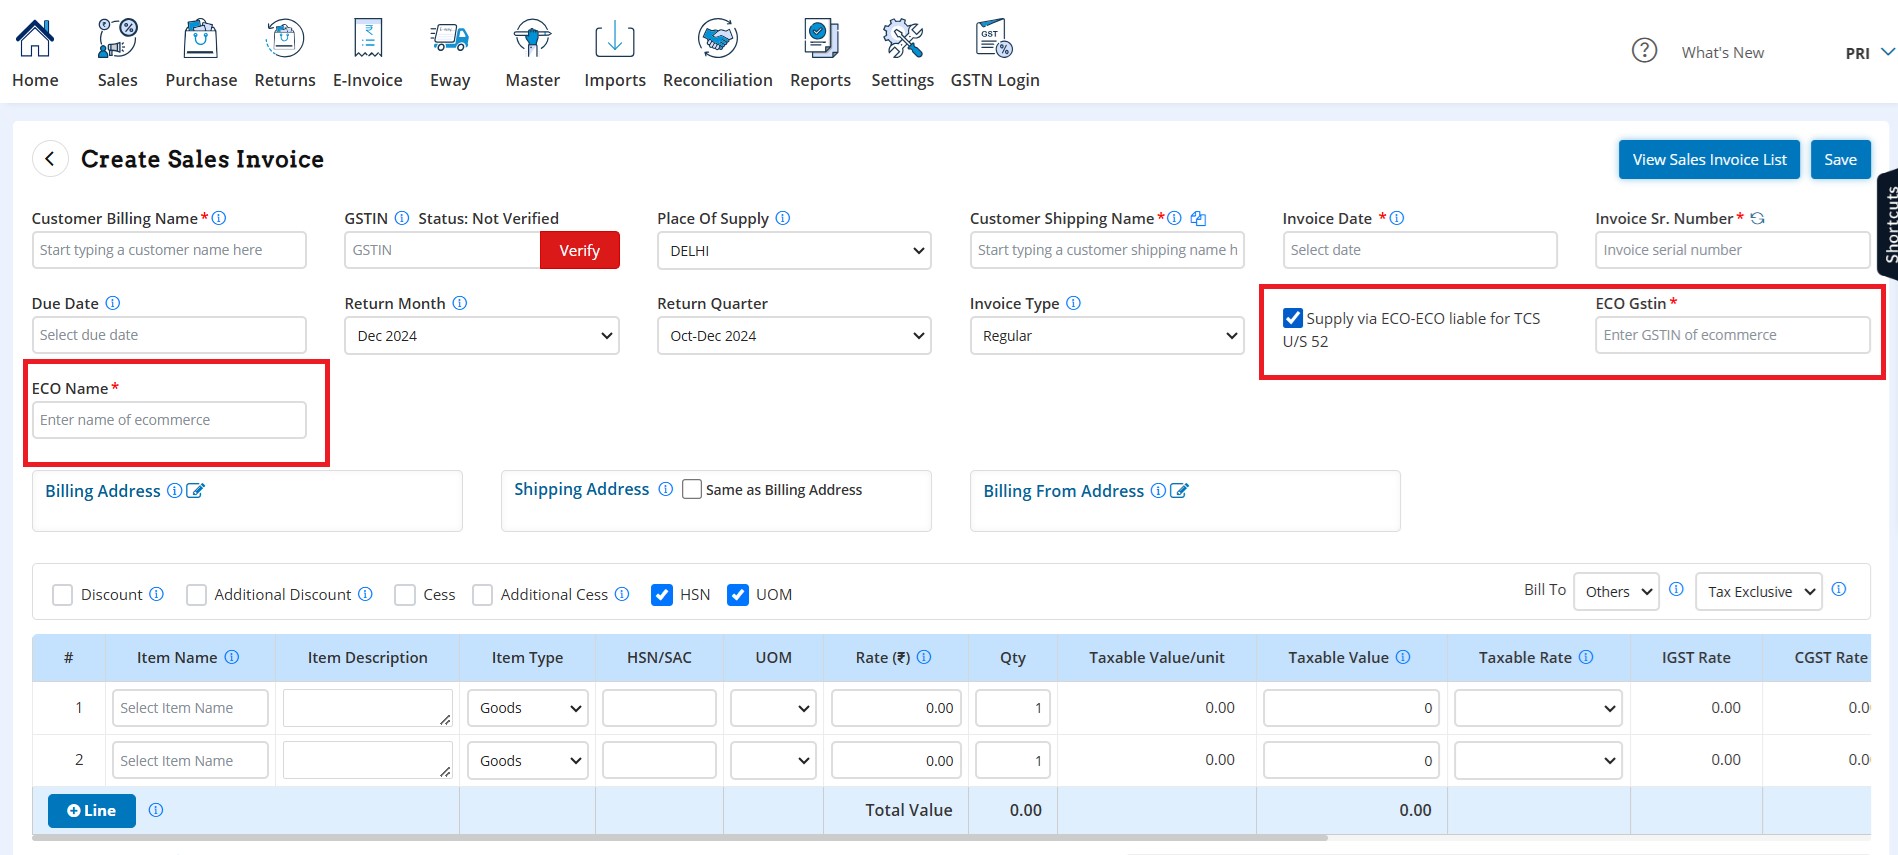Open Item Type dropdown in row 1
Image resolution: width=1898 pixels, height=855 pixels.
click(x=527, y=708)
